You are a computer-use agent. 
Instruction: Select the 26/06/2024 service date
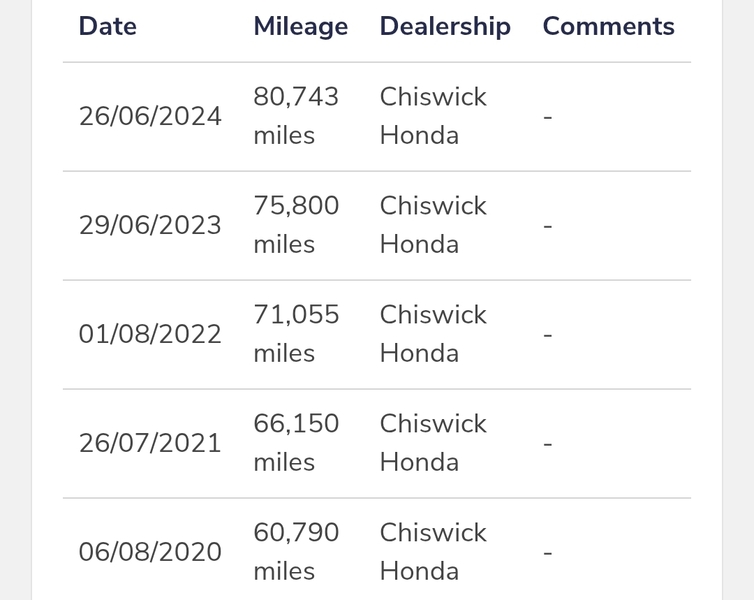pos(150,116)
